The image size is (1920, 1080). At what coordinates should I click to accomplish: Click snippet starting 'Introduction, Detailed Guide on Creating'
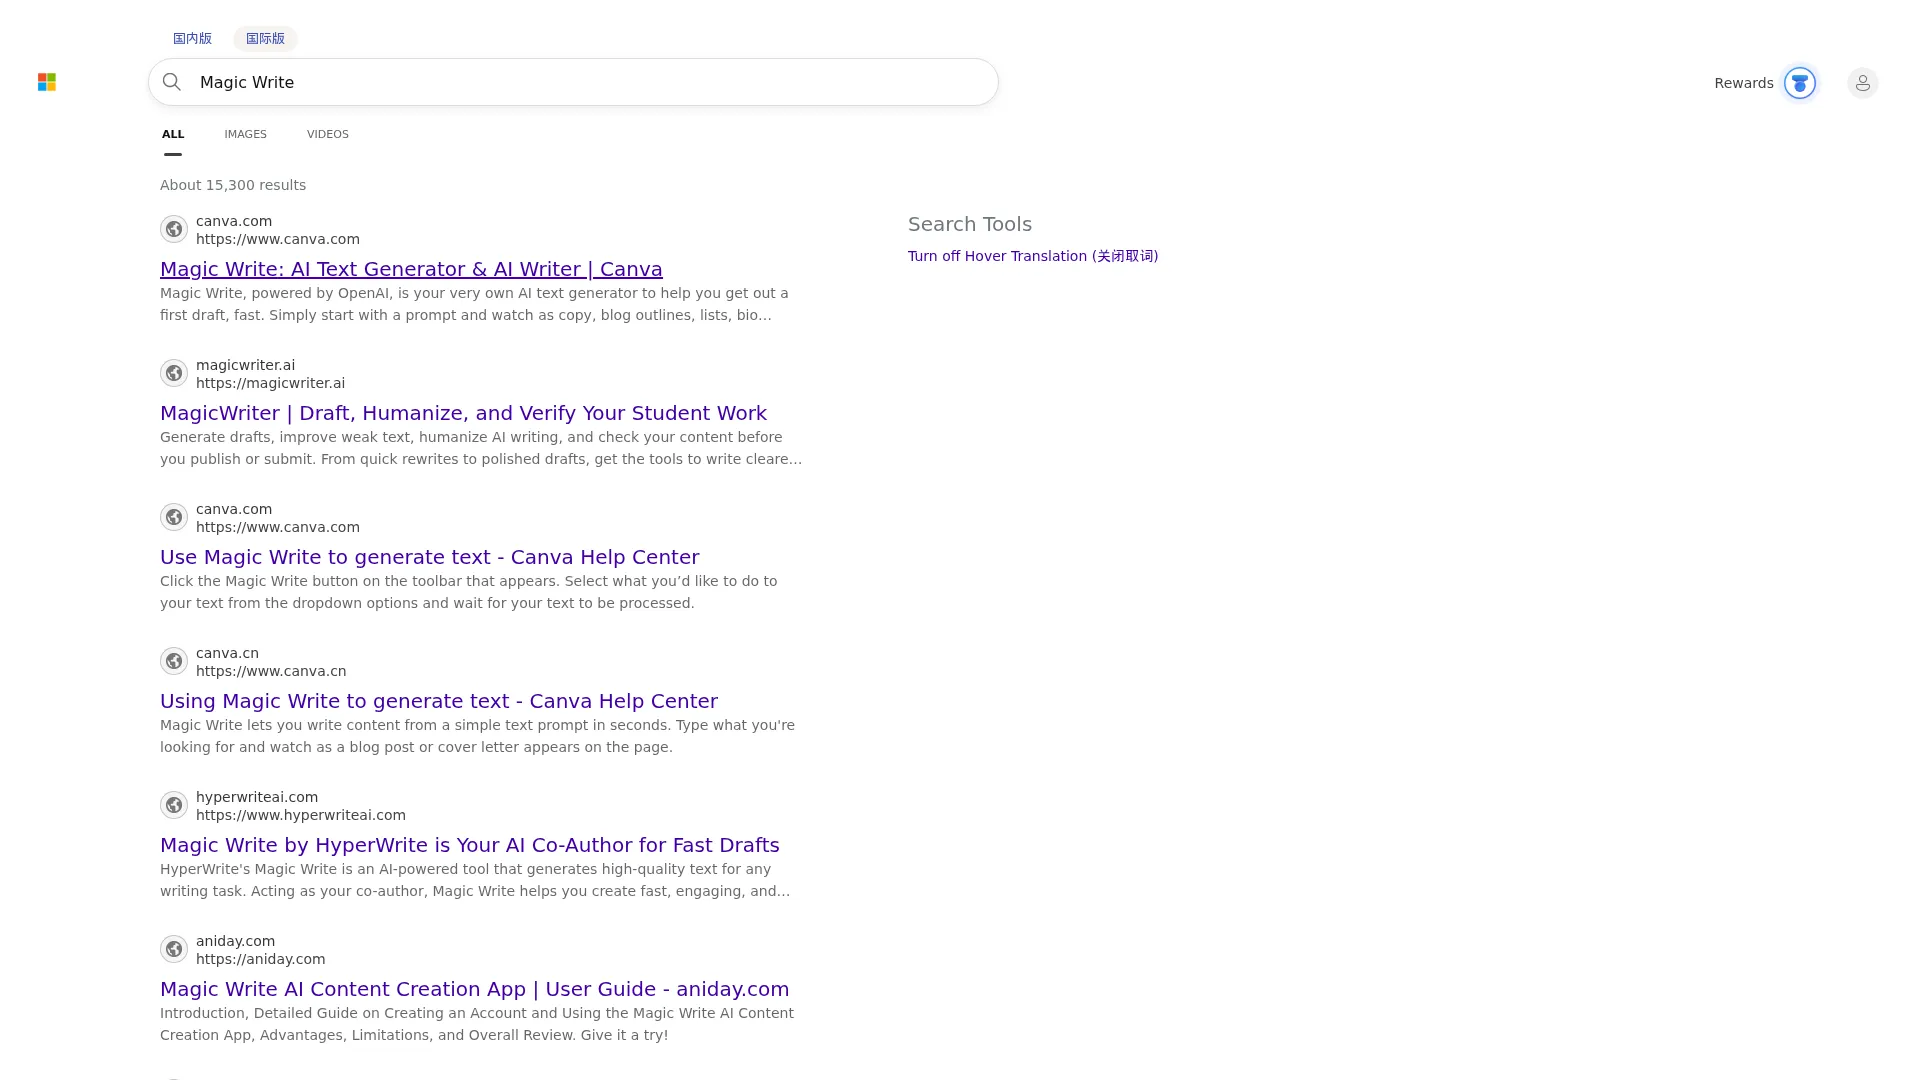click(x=477, y=1024)
